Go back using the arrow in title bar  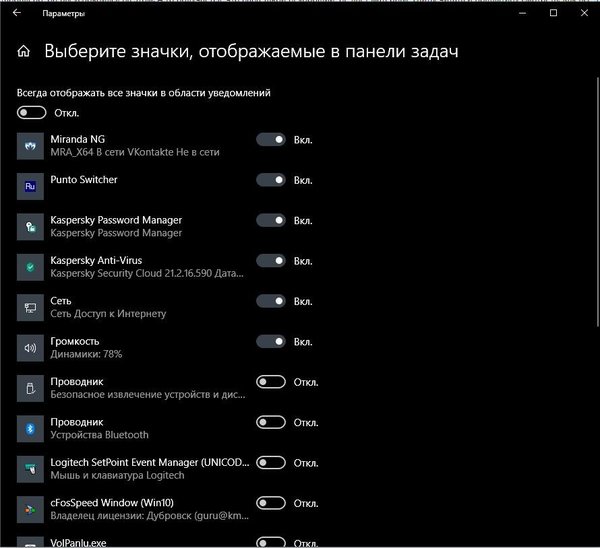tap(17, 13)
